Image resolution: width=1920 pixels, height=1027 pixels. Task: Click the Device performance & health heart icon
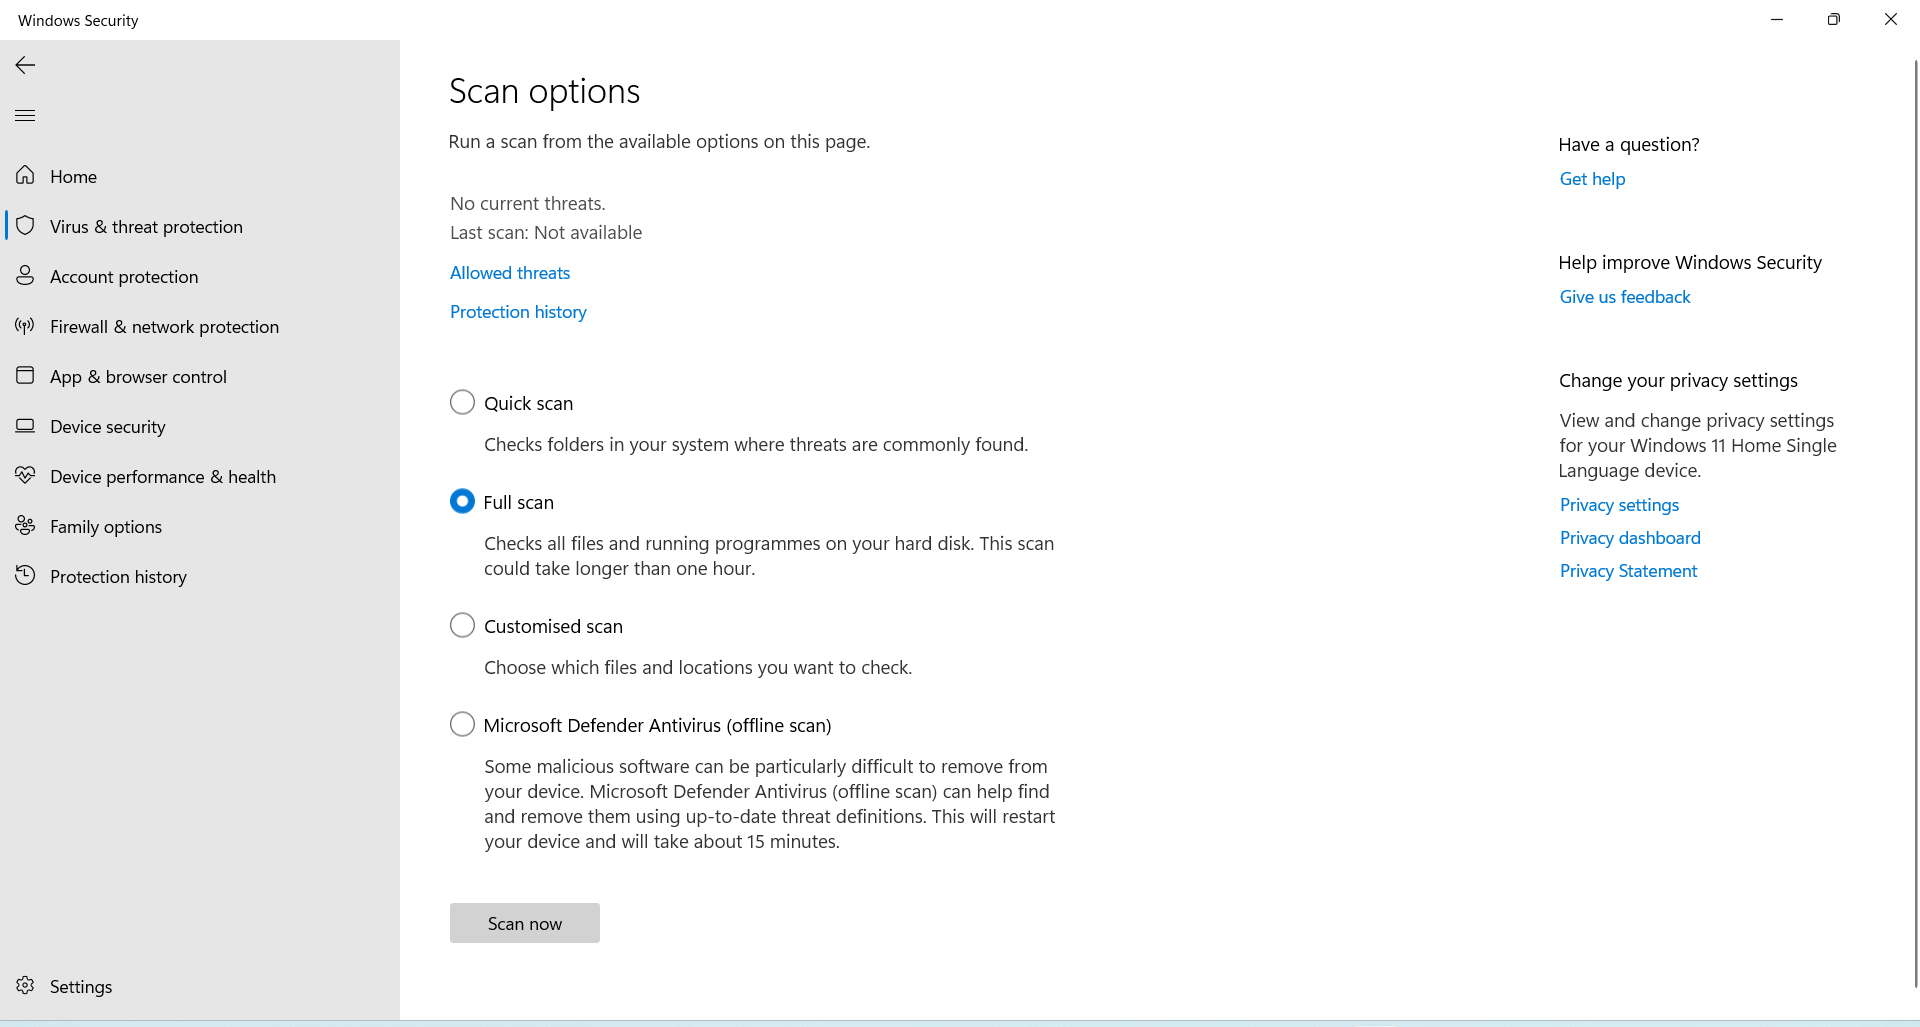(25, 476)
